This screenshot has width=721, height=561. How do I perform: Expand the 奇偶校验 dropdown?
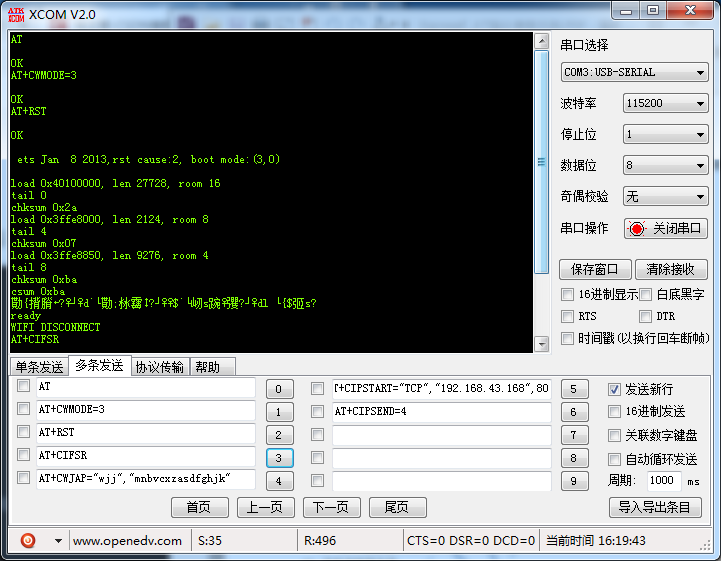[x=665, y=196]
